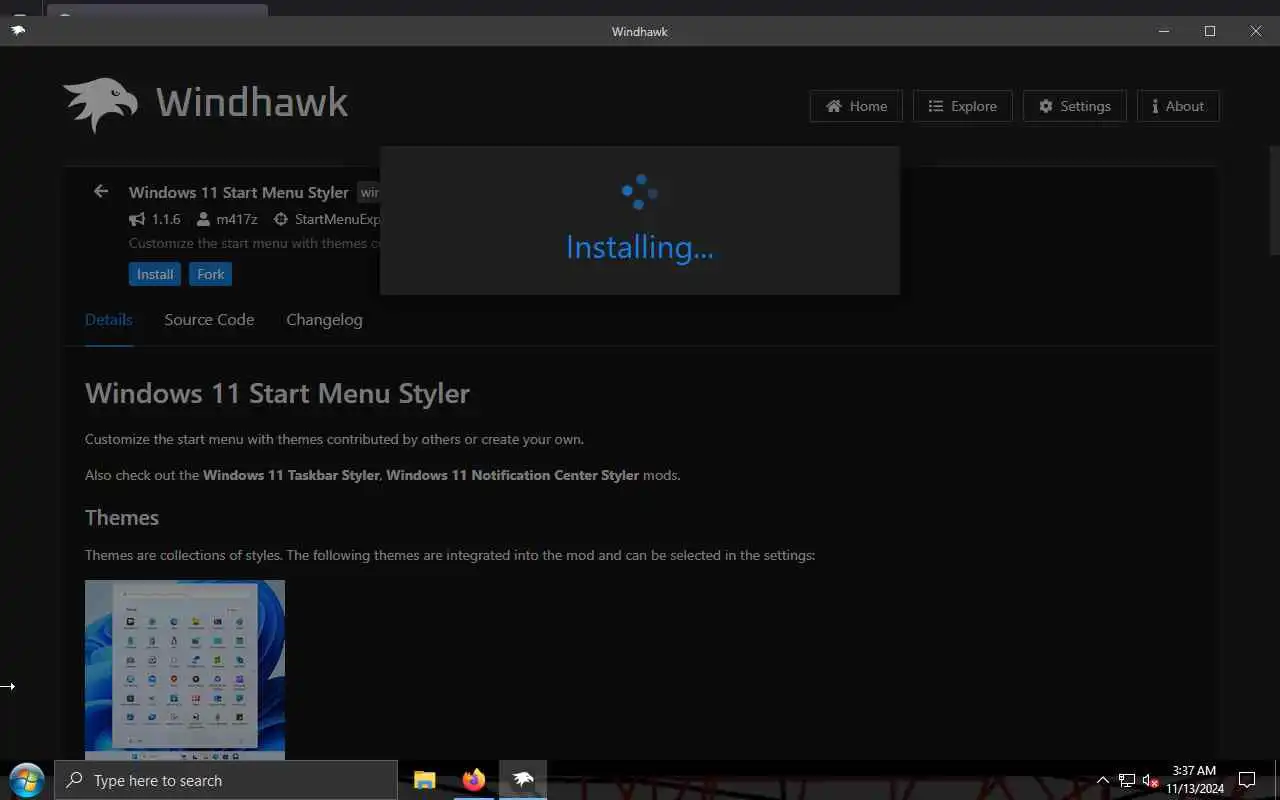Image resolution: width=1280 pixels, height=800 pixels.
Task: Switch to the Changelog tab
Action: tap(324, 320)
